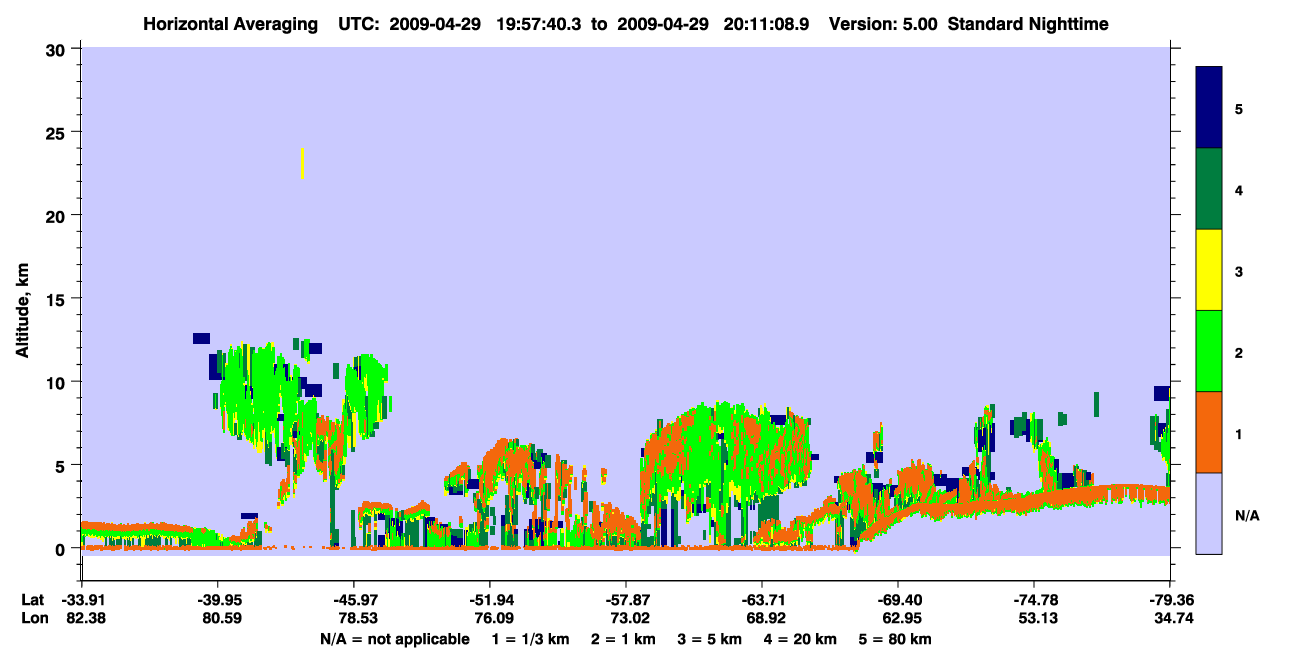
Task: Click the latitude value -79.36
Action: point(1170,600)
